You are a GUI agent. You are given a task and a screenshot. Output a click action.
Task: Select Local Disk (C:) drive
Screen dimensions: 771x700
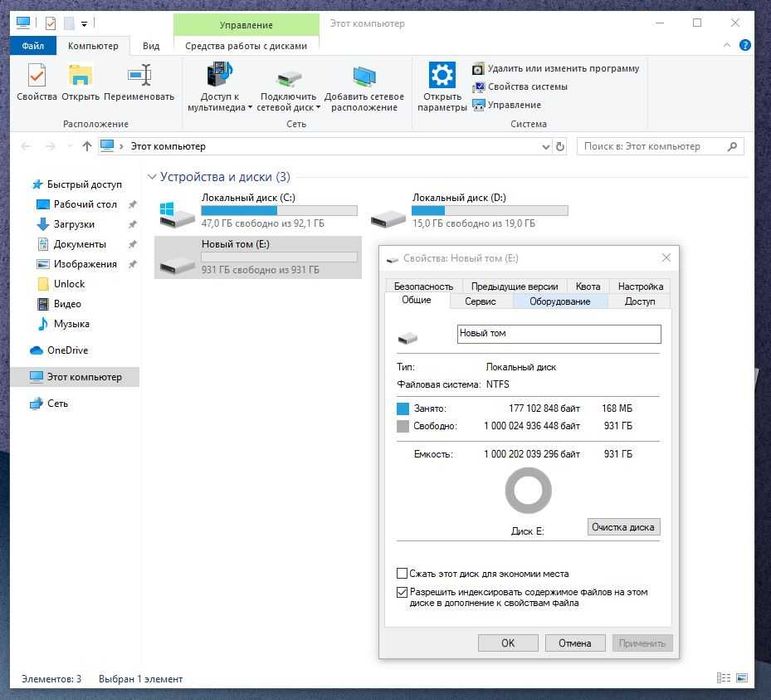click(x=258, y=210)
